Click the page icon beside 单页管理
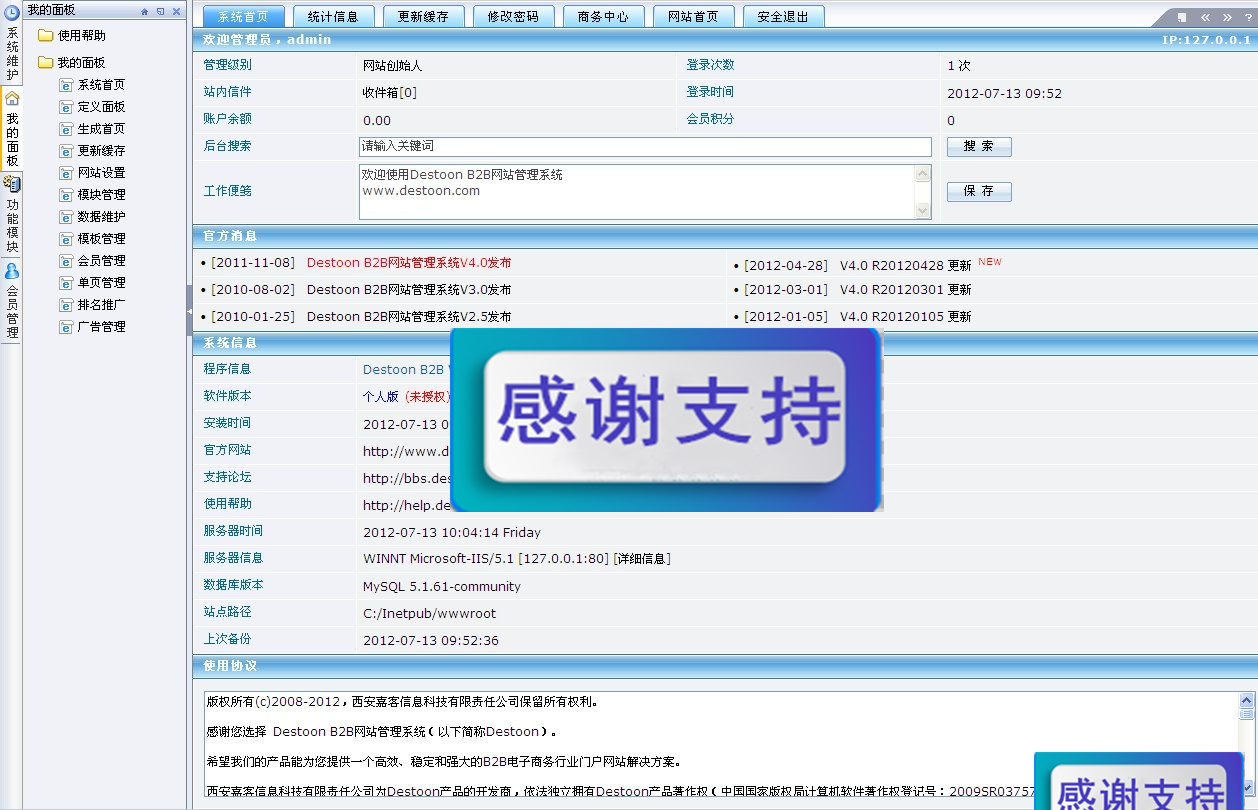The image size is (1258, 810). coord(66,283)
